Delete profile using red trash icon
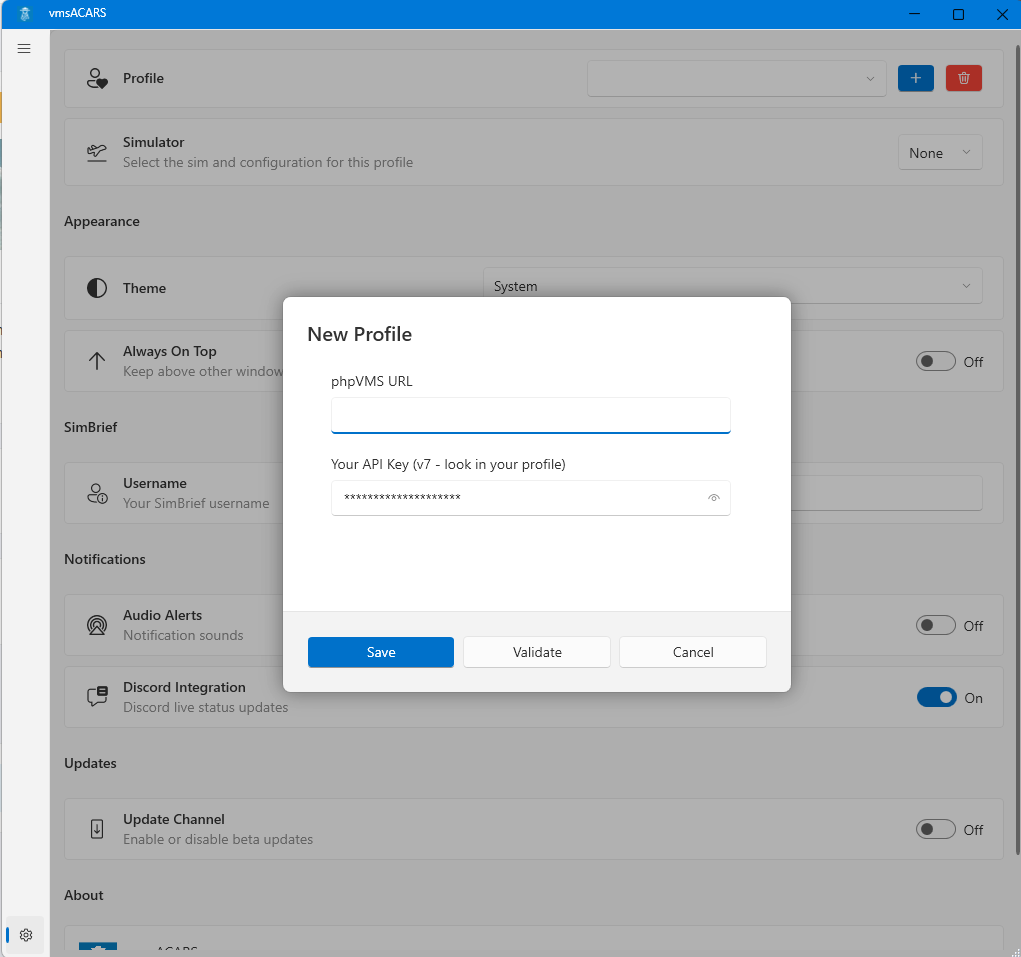The width and height of the screenshot is (1021, 957). tap(963, 79)
